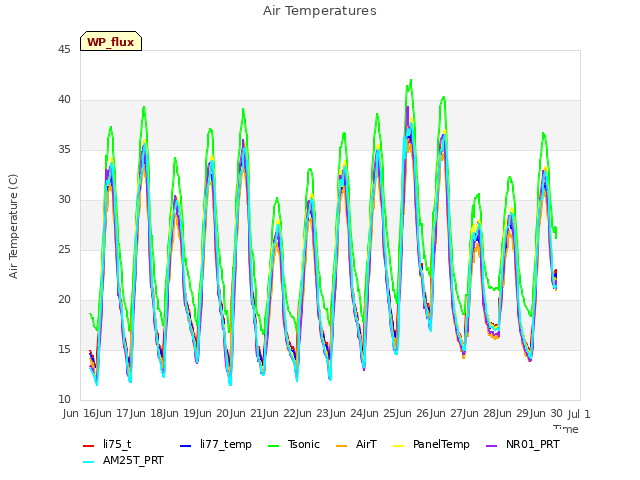Click the 24Jun x-axis date label

[364, 413]
